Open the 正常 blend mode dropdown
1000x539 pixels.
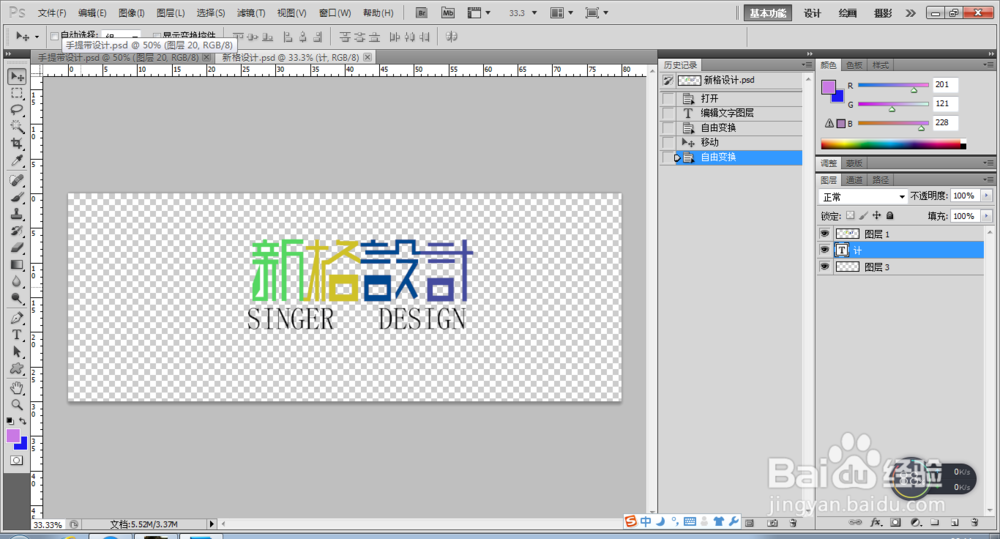pyautogui.click(x=863, y=196)
